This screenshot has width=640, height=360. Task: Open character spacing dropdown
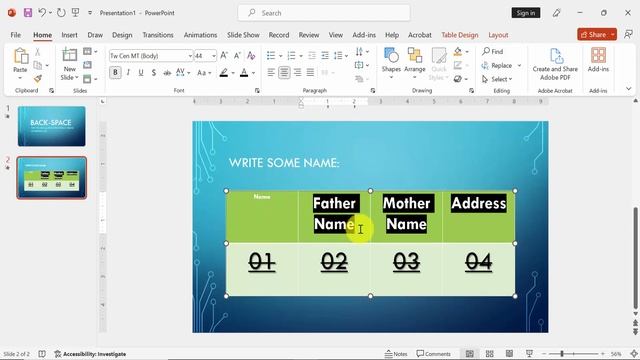(x=182, y=73)
